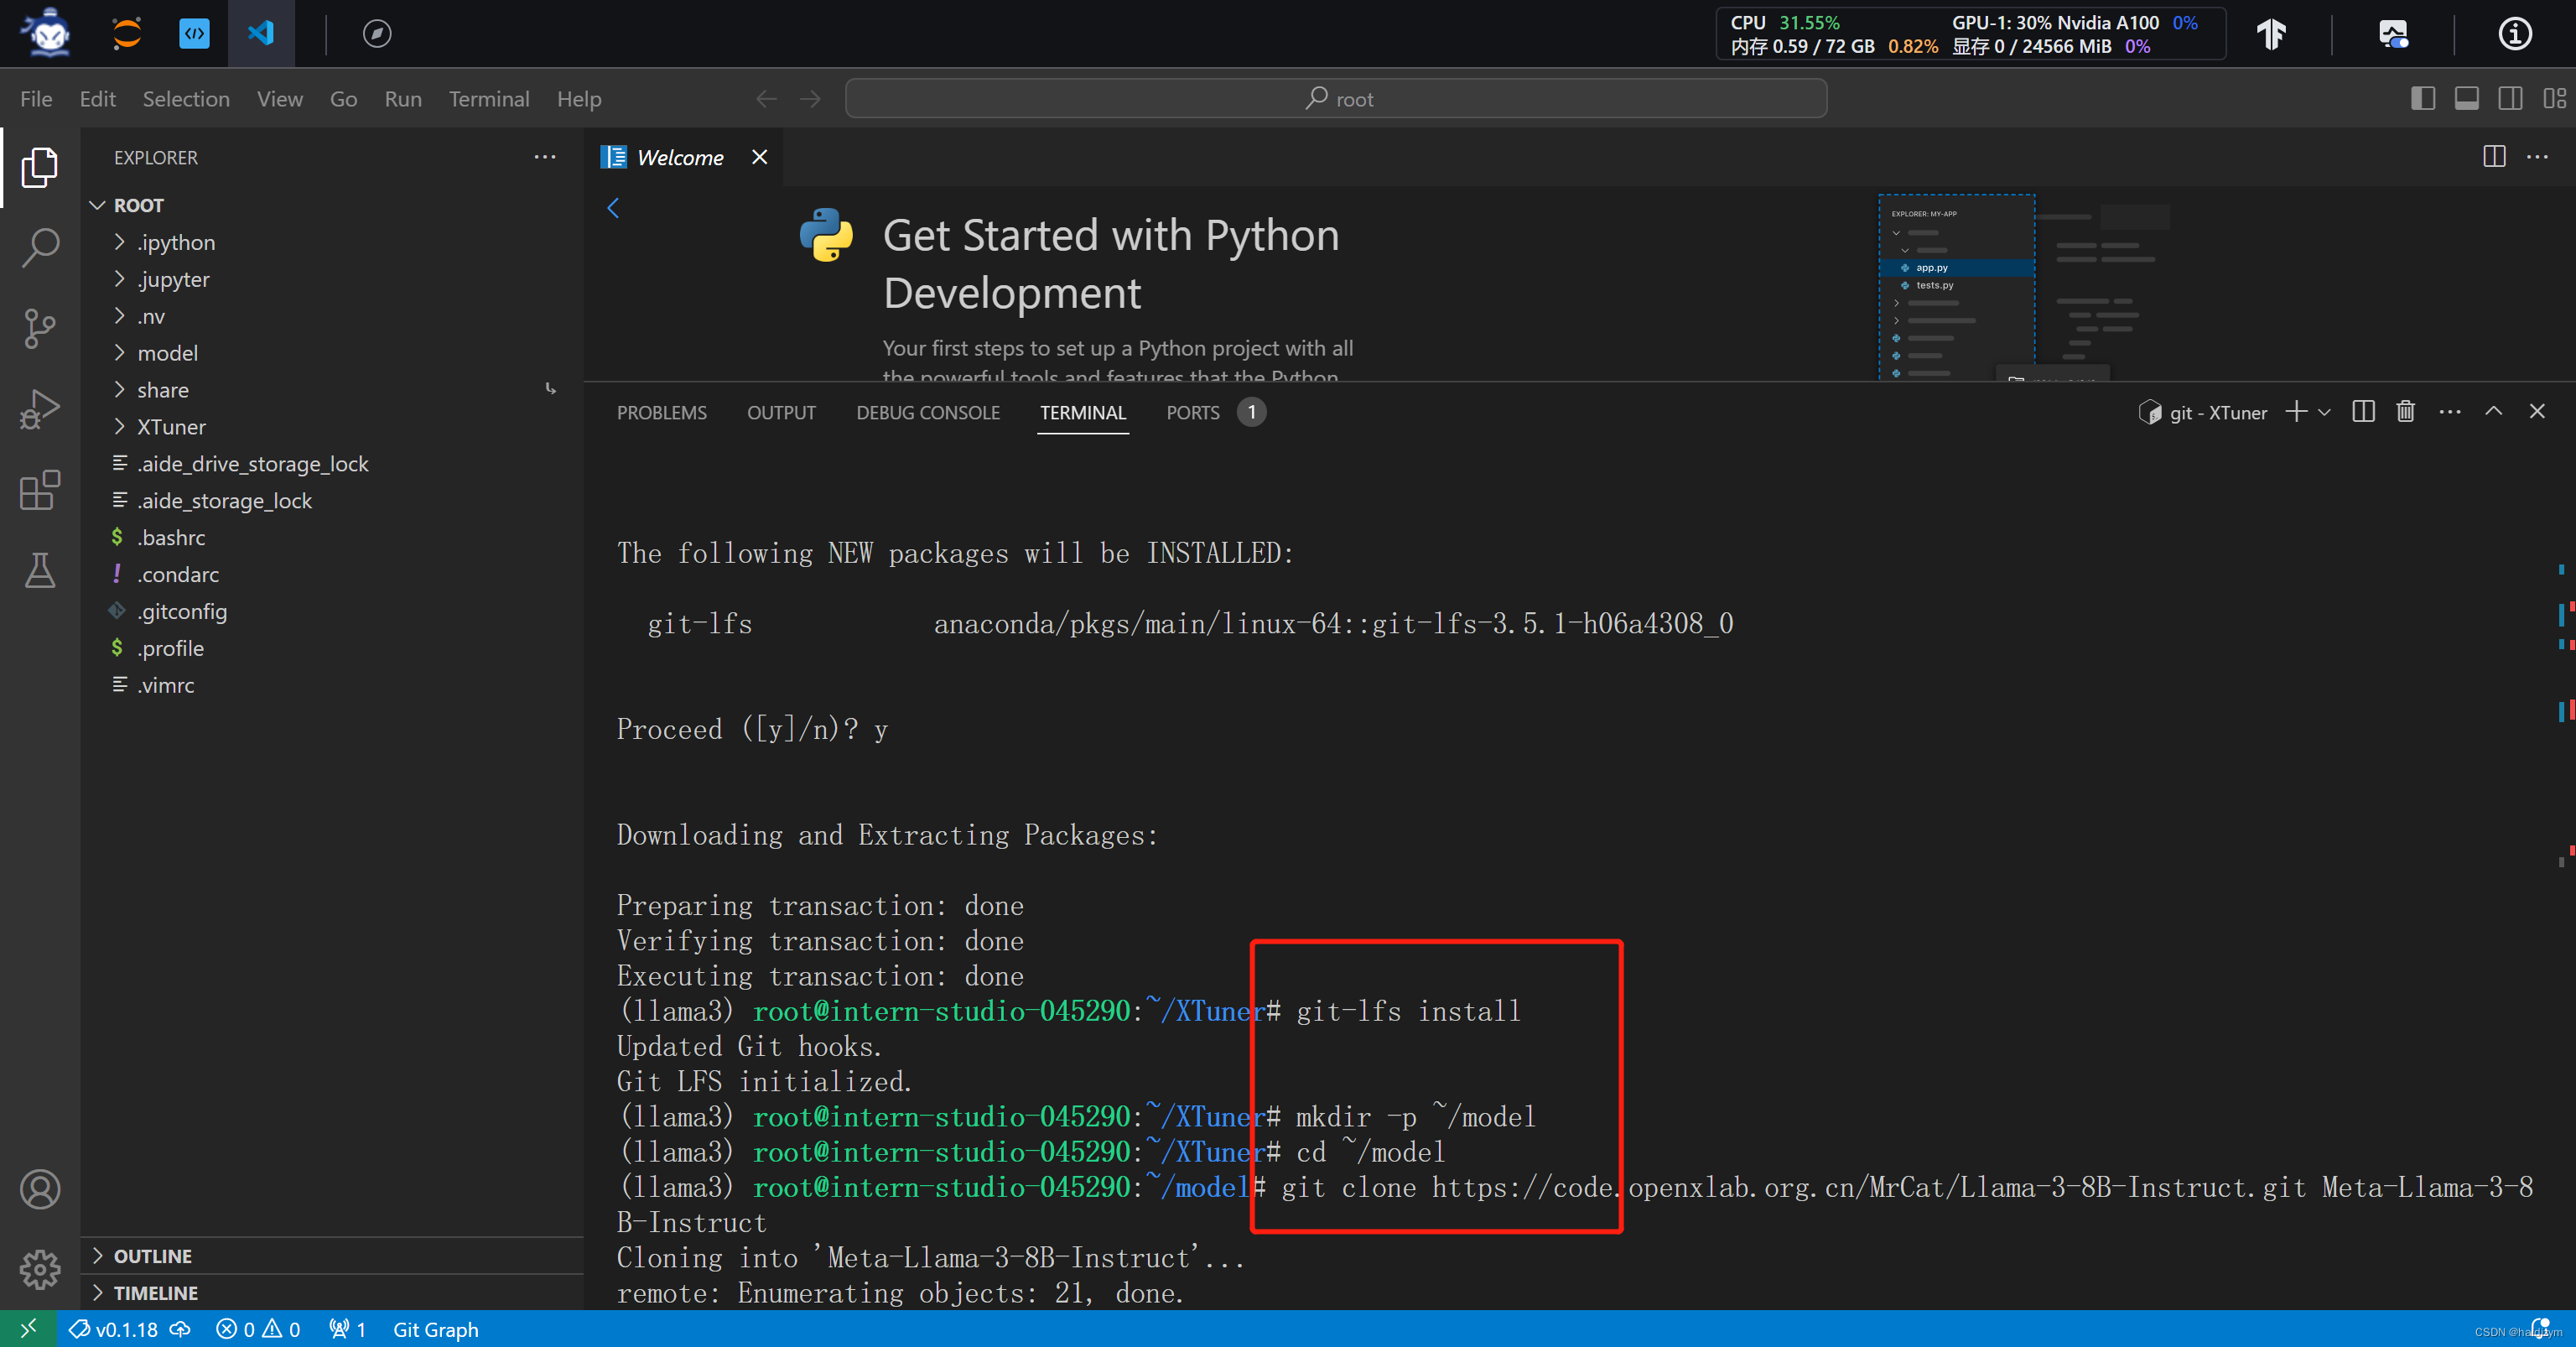
Task: Expand the OUTLINE section
Action: click(332, 1256)
